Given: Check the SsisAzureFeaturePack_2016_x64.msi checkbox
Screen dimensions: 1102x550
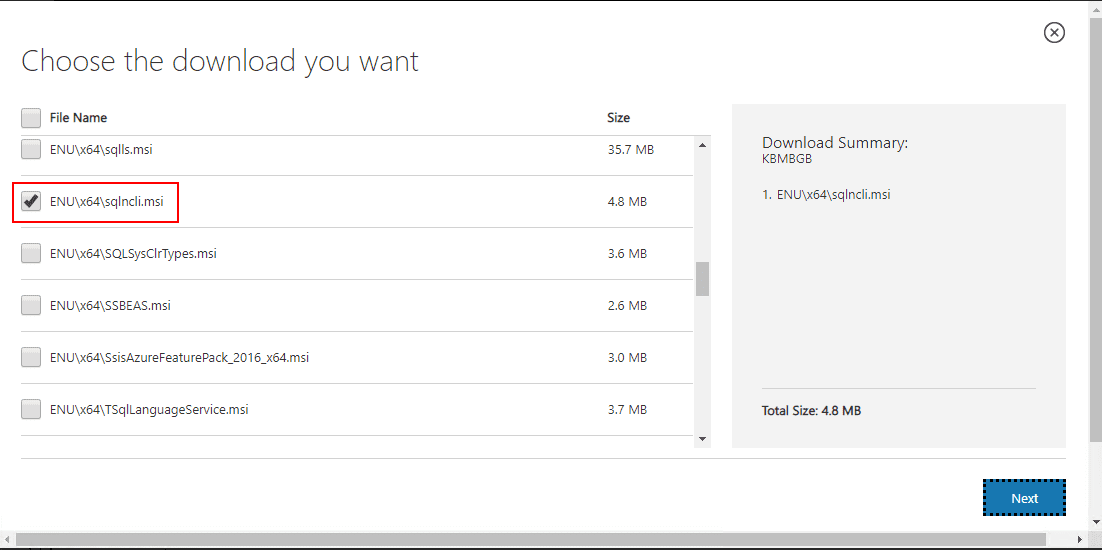Looking at the screenshot, I should pos(31,358).
